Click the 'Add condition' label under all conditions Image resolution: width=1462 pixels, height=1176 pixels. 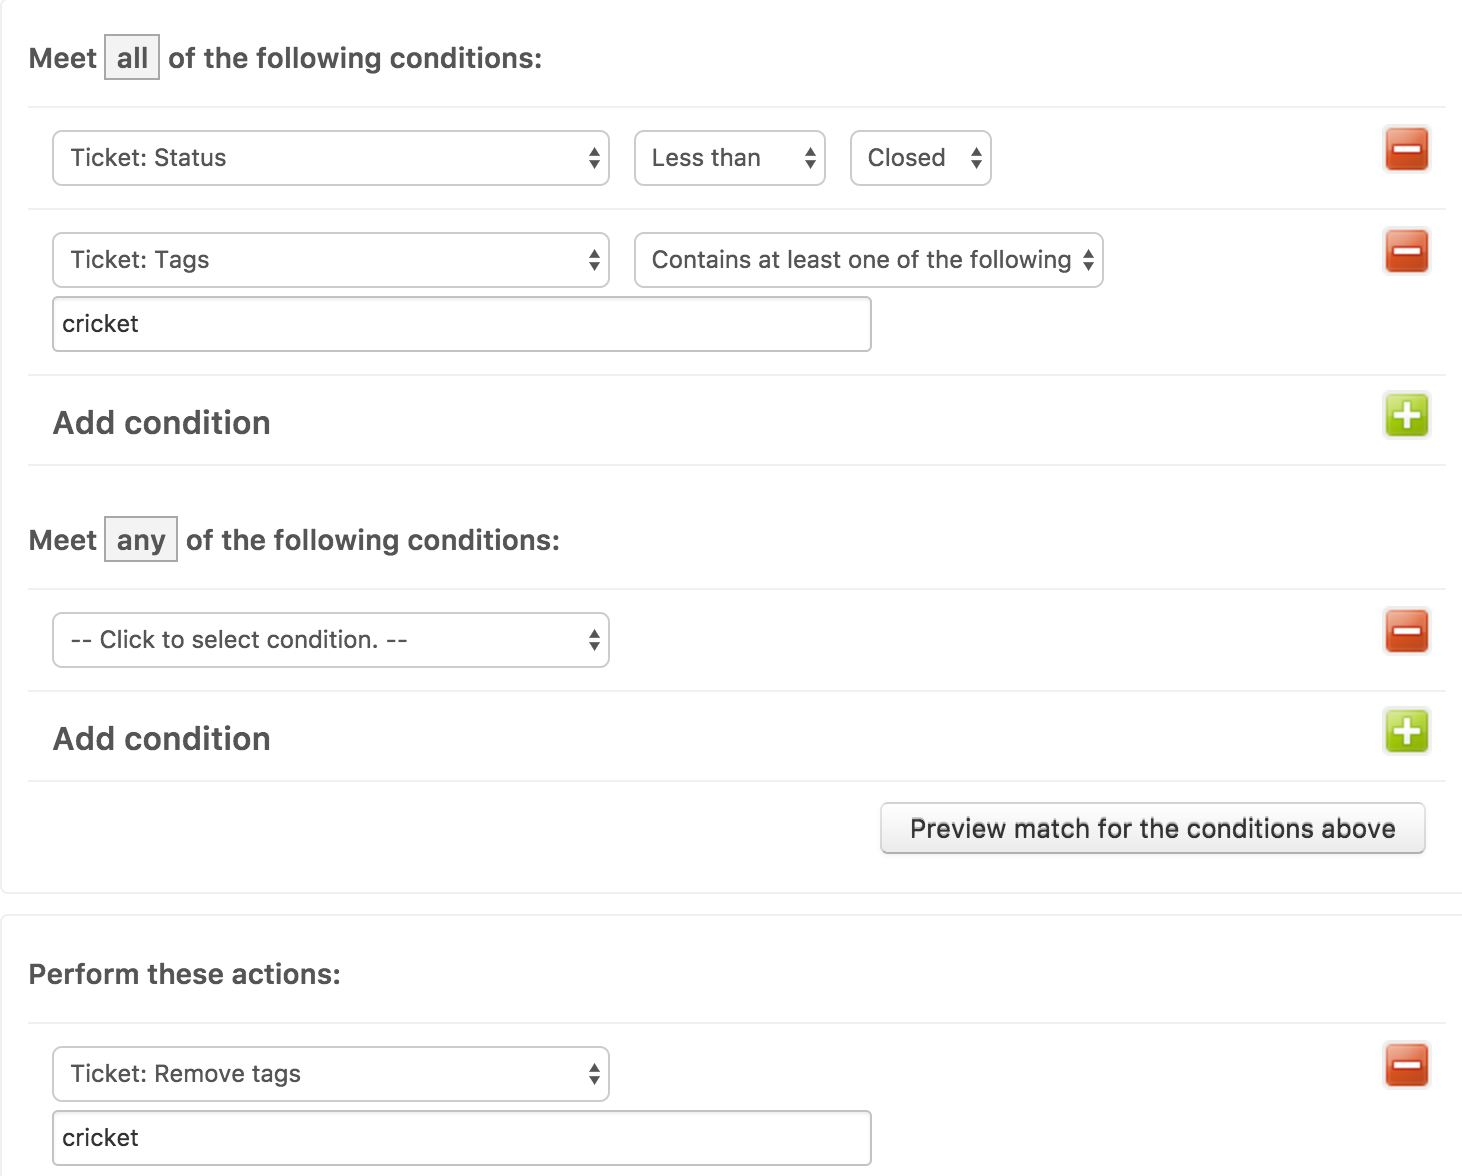click(x=162, y=423)
